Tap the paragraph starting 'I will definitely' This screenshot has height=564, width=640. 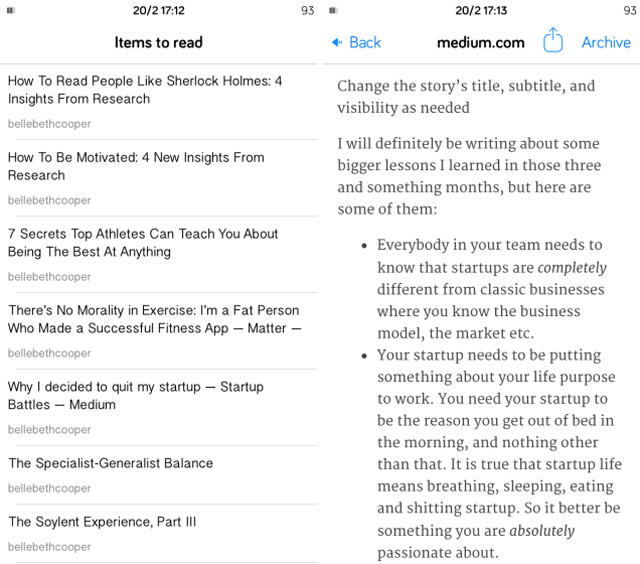469,176
